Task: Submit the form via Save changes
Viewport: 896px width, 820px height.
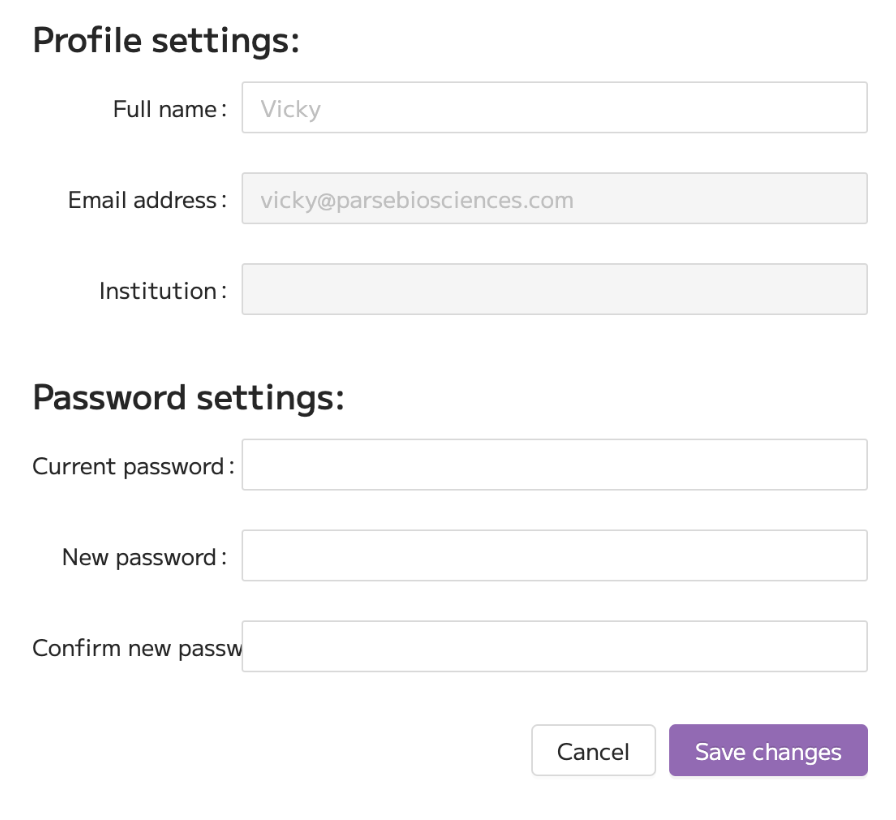Action: coord(768,750)
